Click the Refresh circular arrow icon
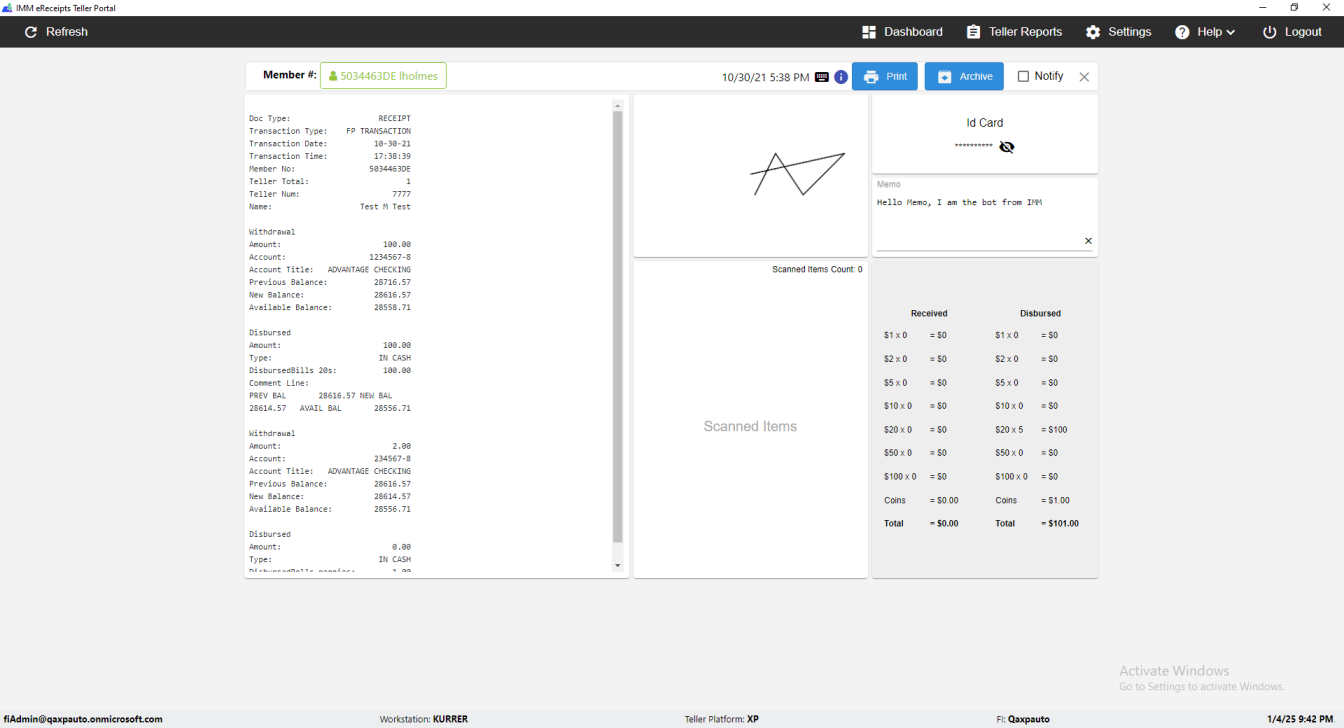 click(31, 32)
